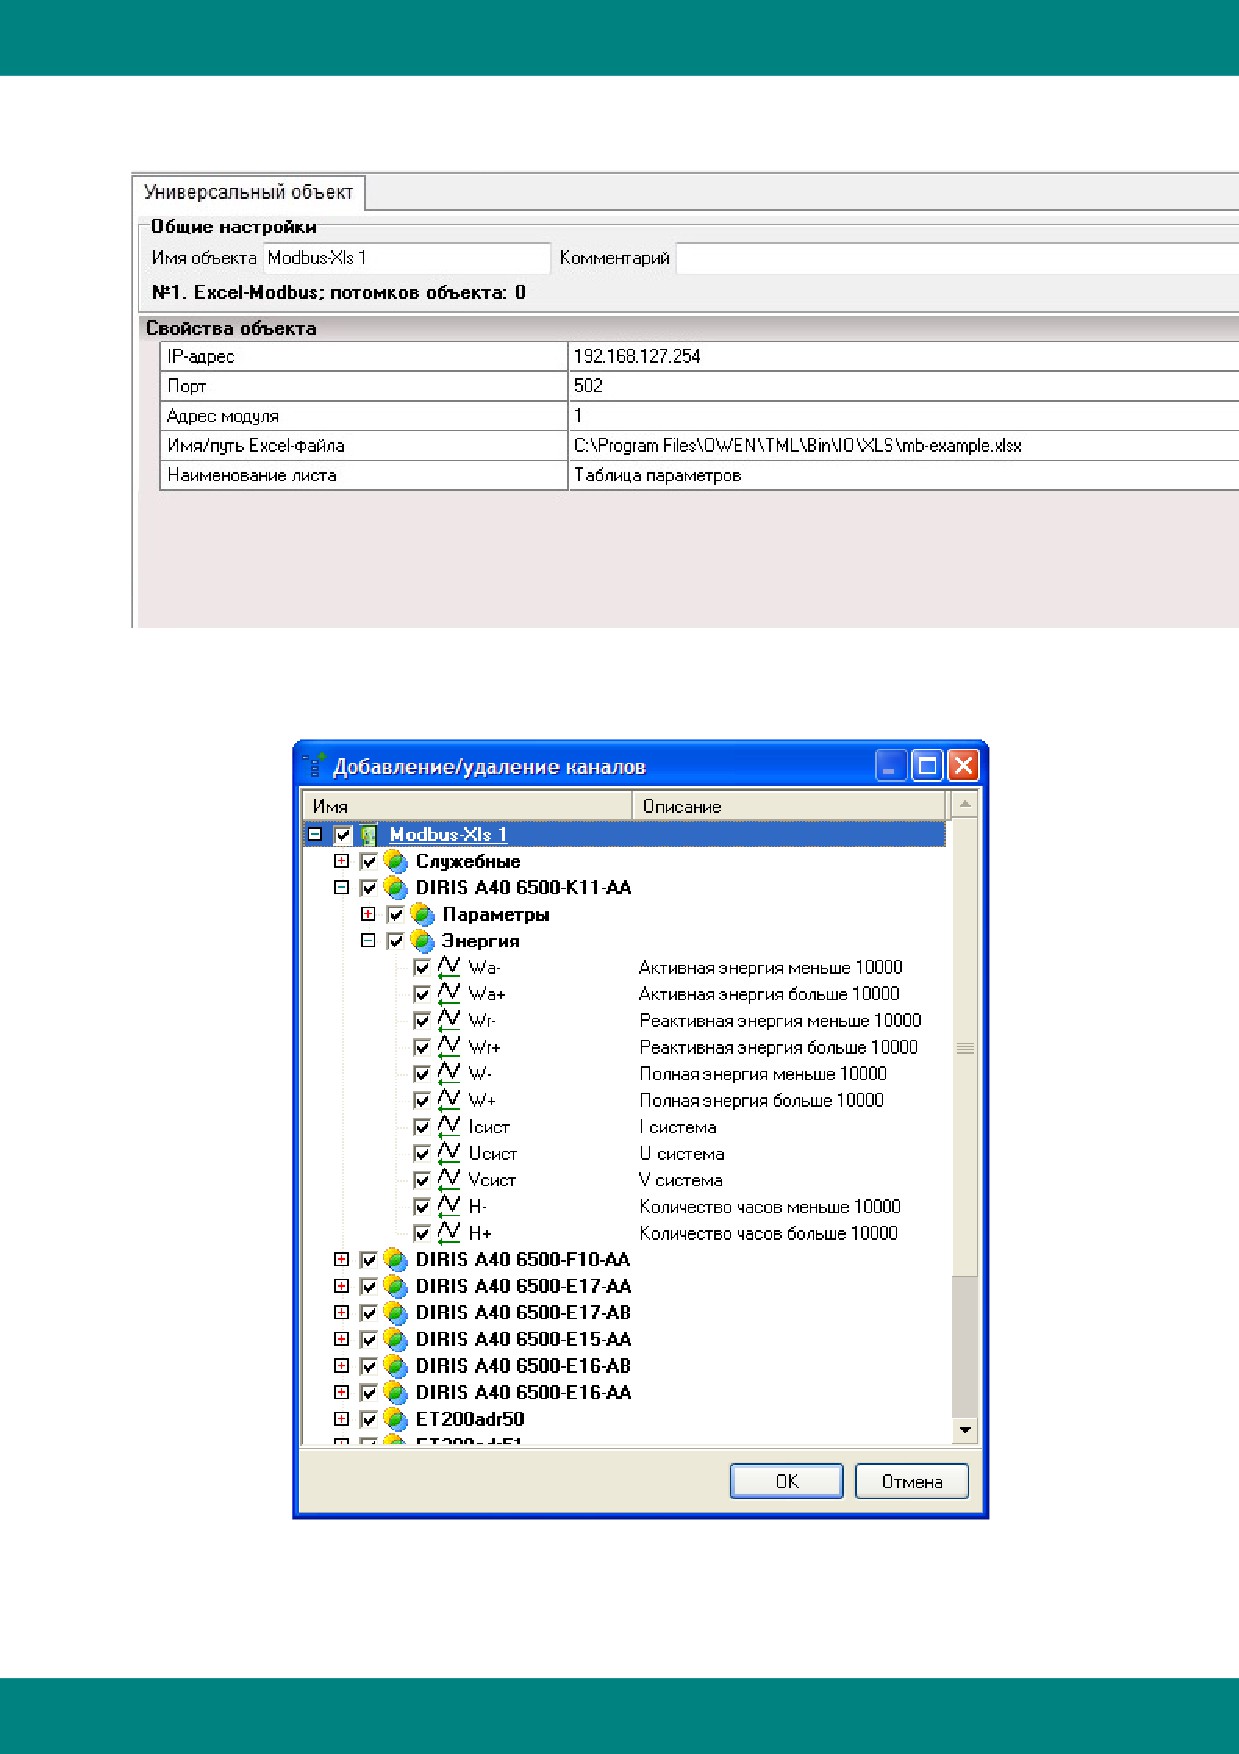The width and height of the screenshot is (1239, 1754).
Task: Click the Порт value 502
Action: [x=588, y=386]
